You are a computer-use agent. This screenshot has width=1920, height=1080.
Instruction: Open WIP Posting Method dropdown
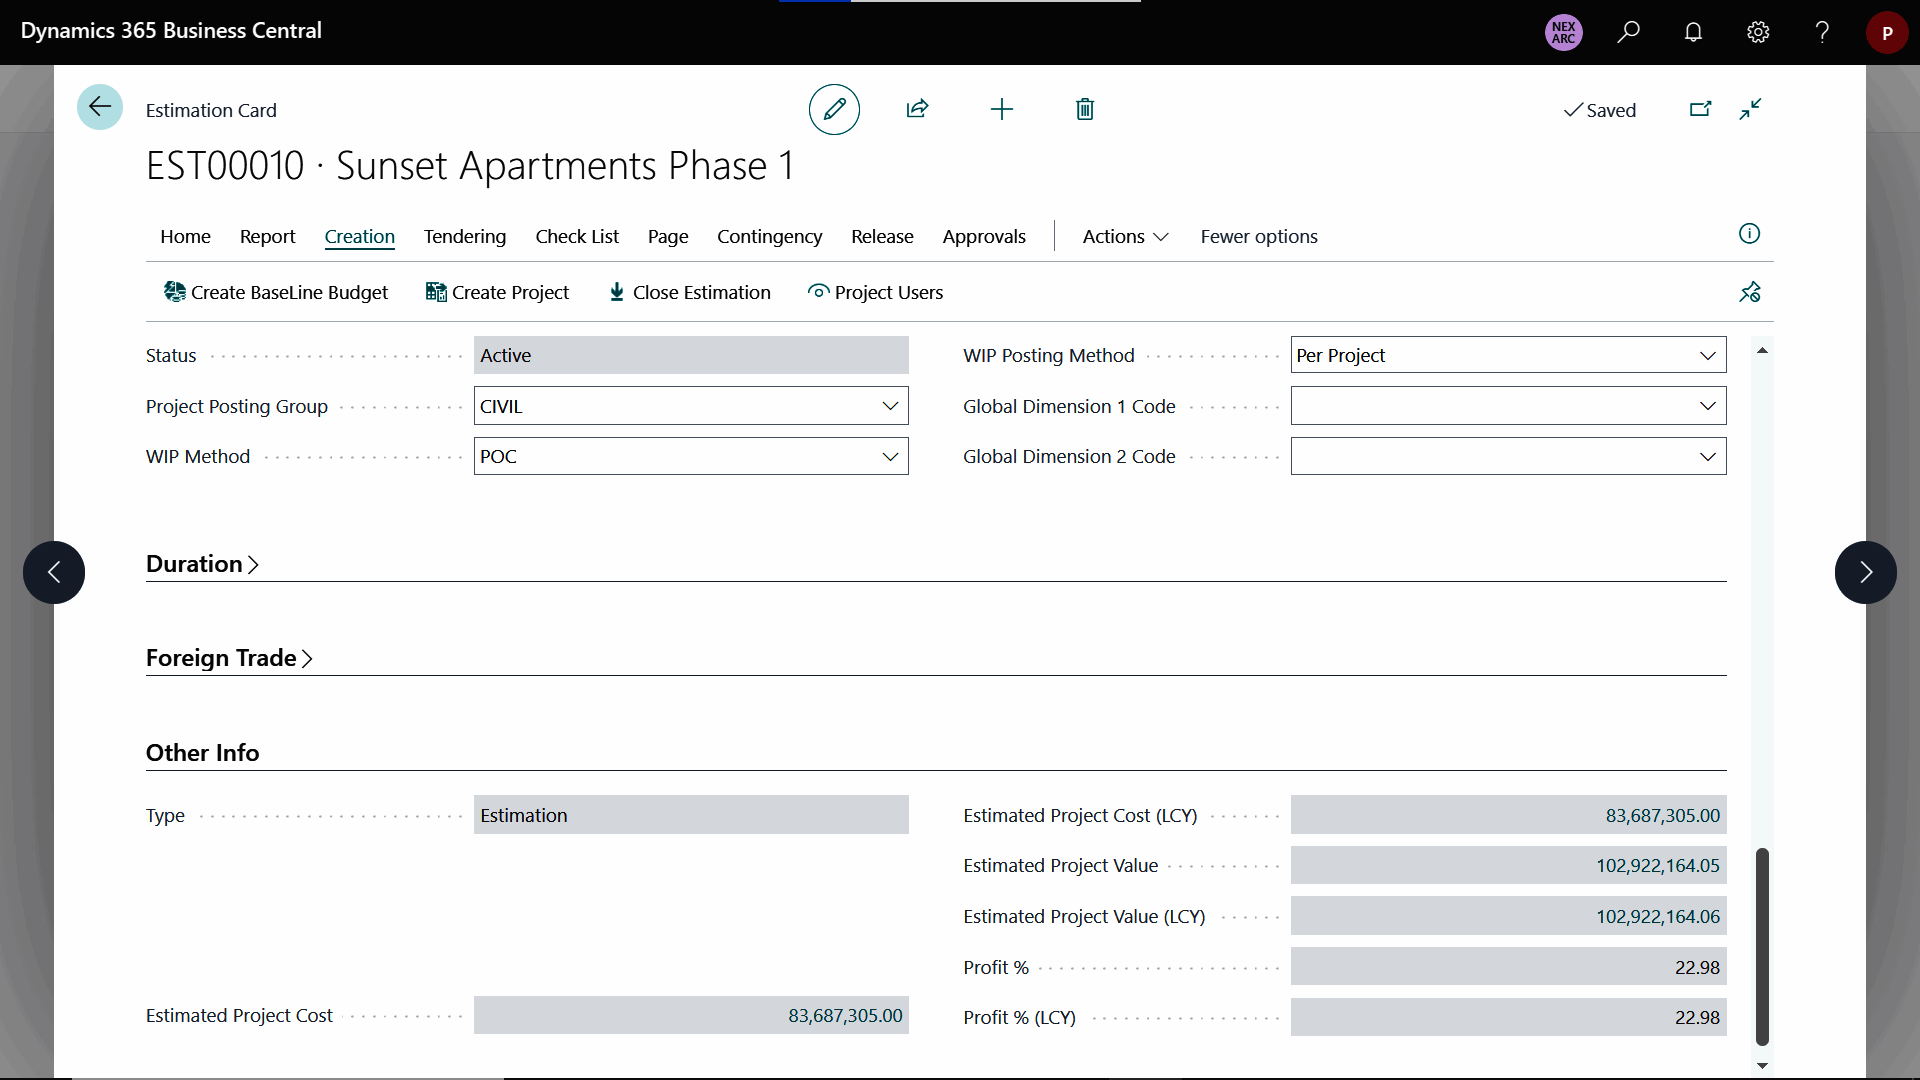click(1707, 356)
